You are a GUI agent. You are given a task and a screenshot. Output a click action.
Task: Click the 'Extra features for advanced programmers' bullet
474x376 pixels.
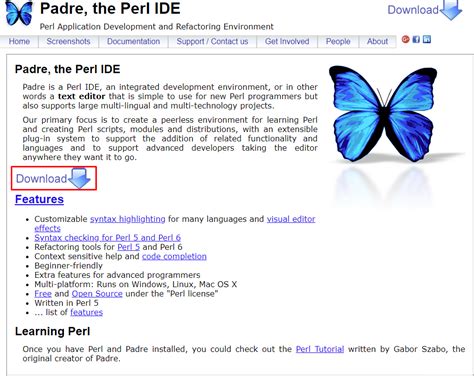(117, 275)
